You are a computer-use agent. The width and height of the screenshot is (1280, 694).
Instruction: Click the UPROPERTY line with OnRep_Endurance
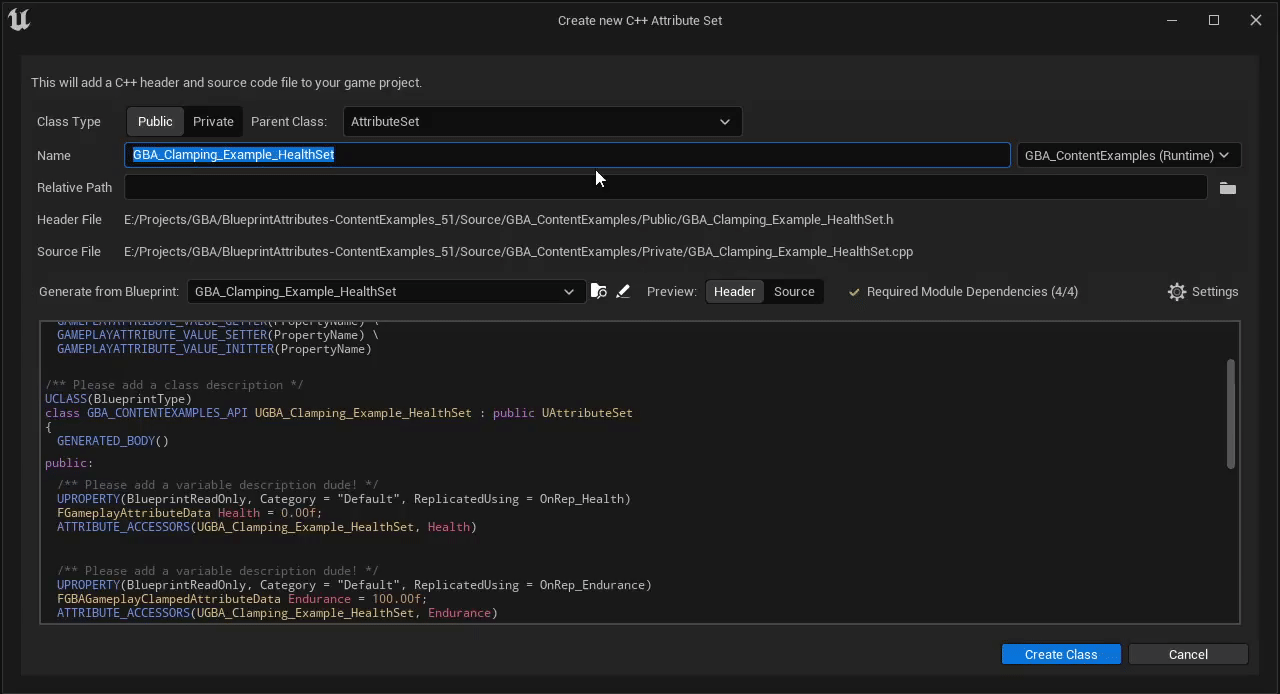tap(354, 585)
